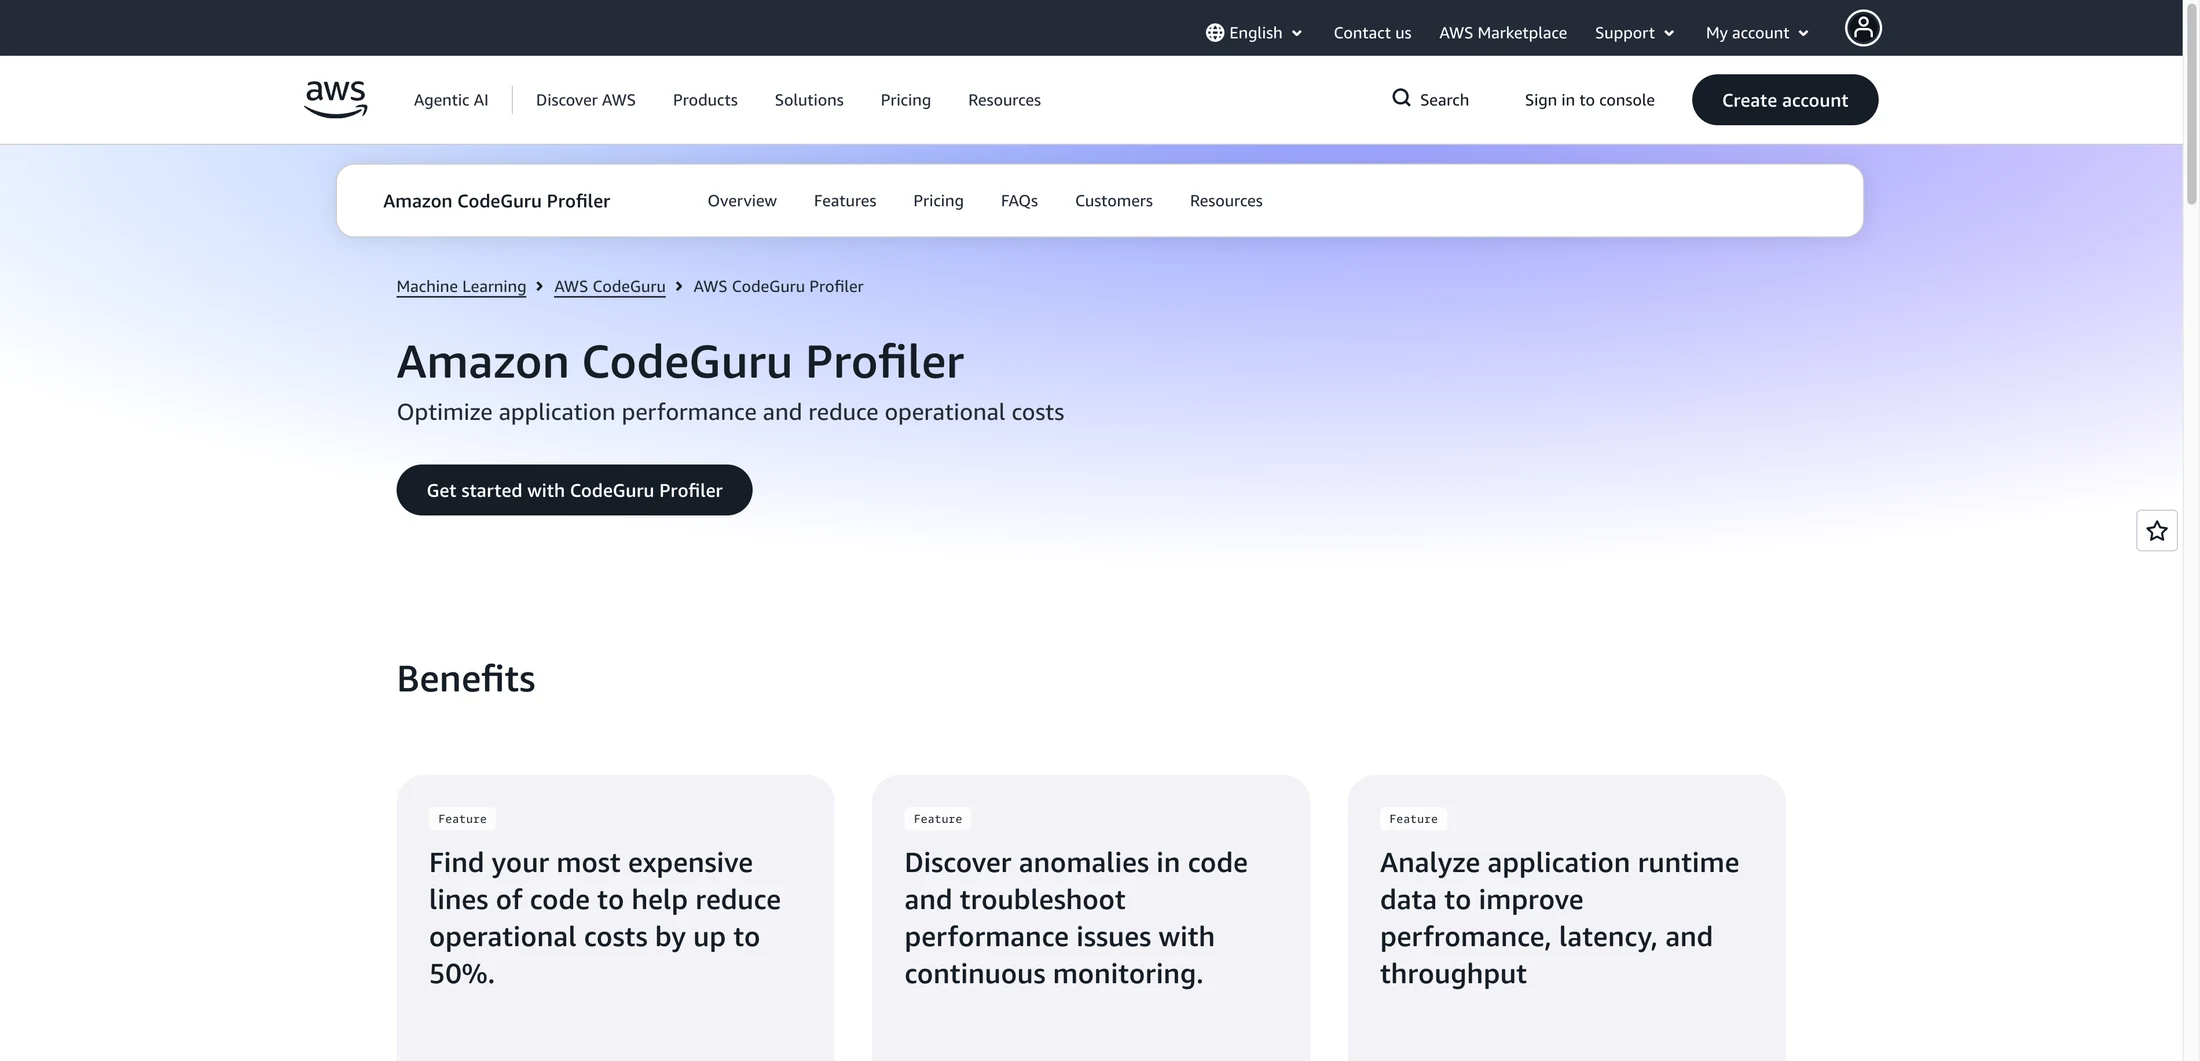
Task: Click Sign in to console
Action: pyautogui.click(x=1589, y=100)
